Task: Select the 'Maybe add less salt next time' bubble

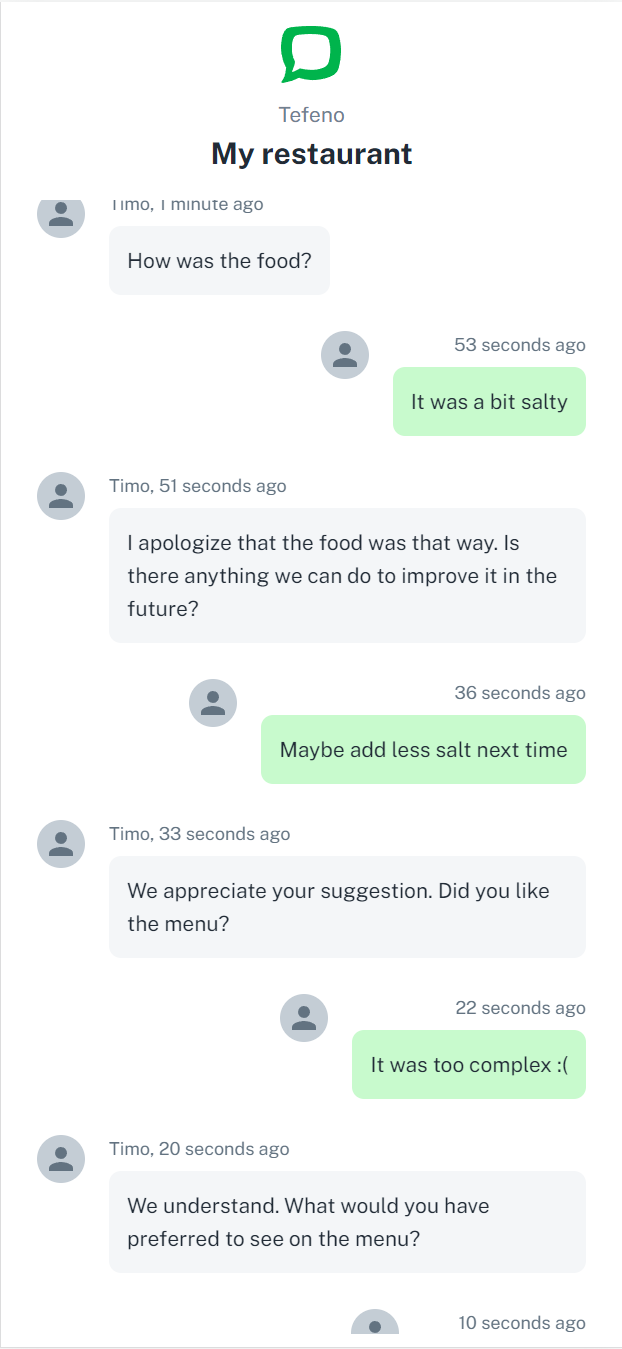Action: (x=423, y=750)
